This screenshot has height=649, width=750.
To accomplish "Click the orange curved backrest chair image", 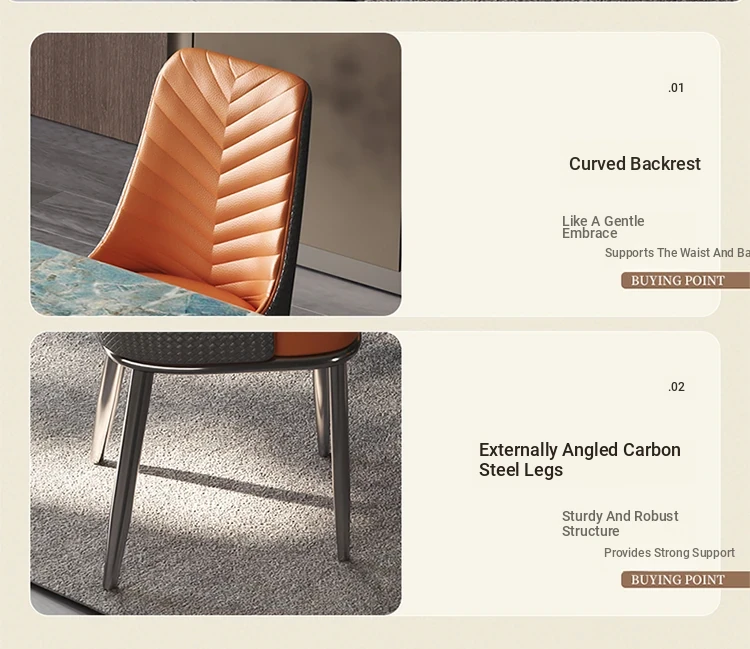I will click(x=216, y=174).
